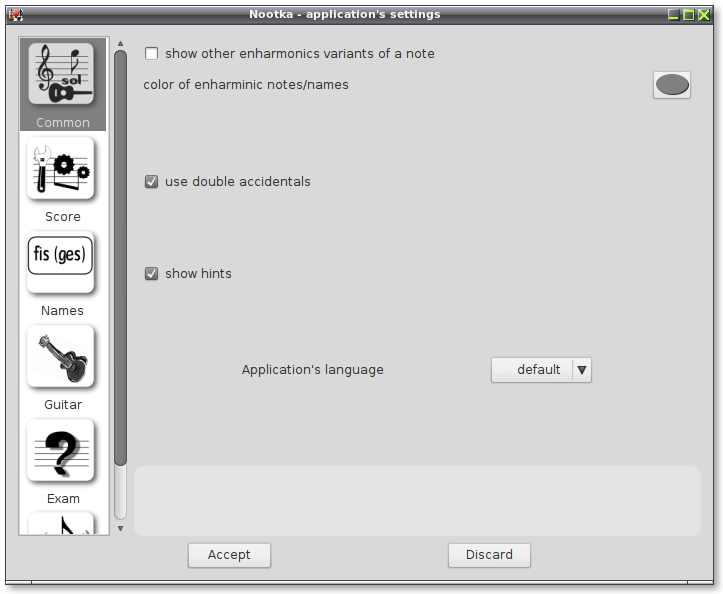Open Application's language dropdown
723x594 pixels.
click(x=541, y=370)
